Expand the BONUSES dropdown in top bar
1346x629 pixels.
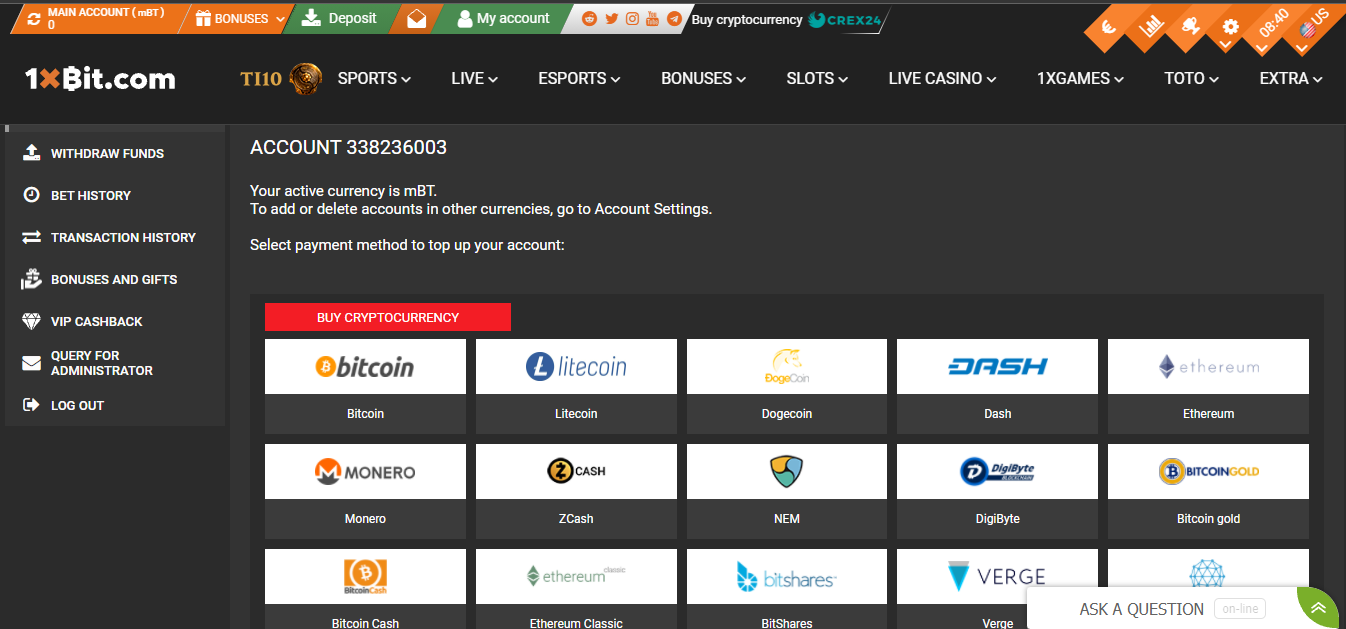click(240, 19)
